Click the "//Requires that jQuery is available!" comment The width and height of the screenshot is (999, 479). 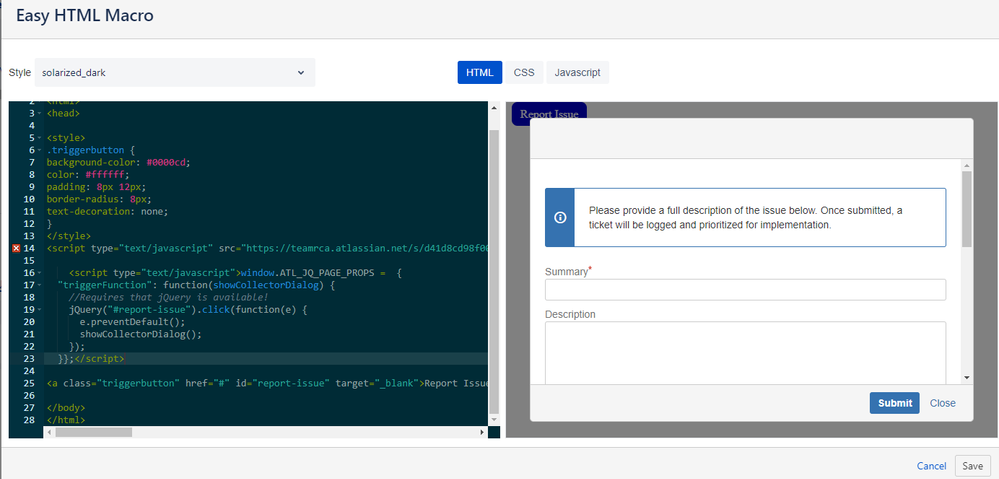click(168, 297)
